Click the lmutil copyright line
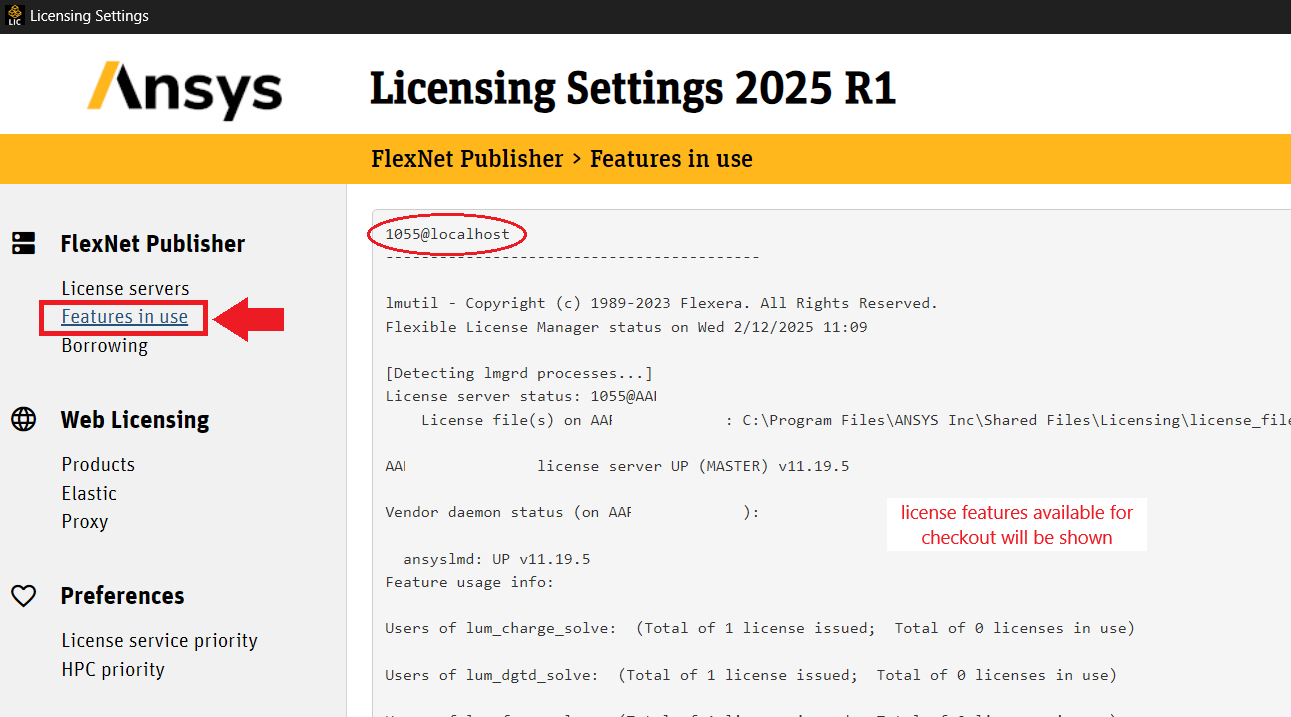The height and width of the screenshot is (717, 1291). tap(661, 303)
